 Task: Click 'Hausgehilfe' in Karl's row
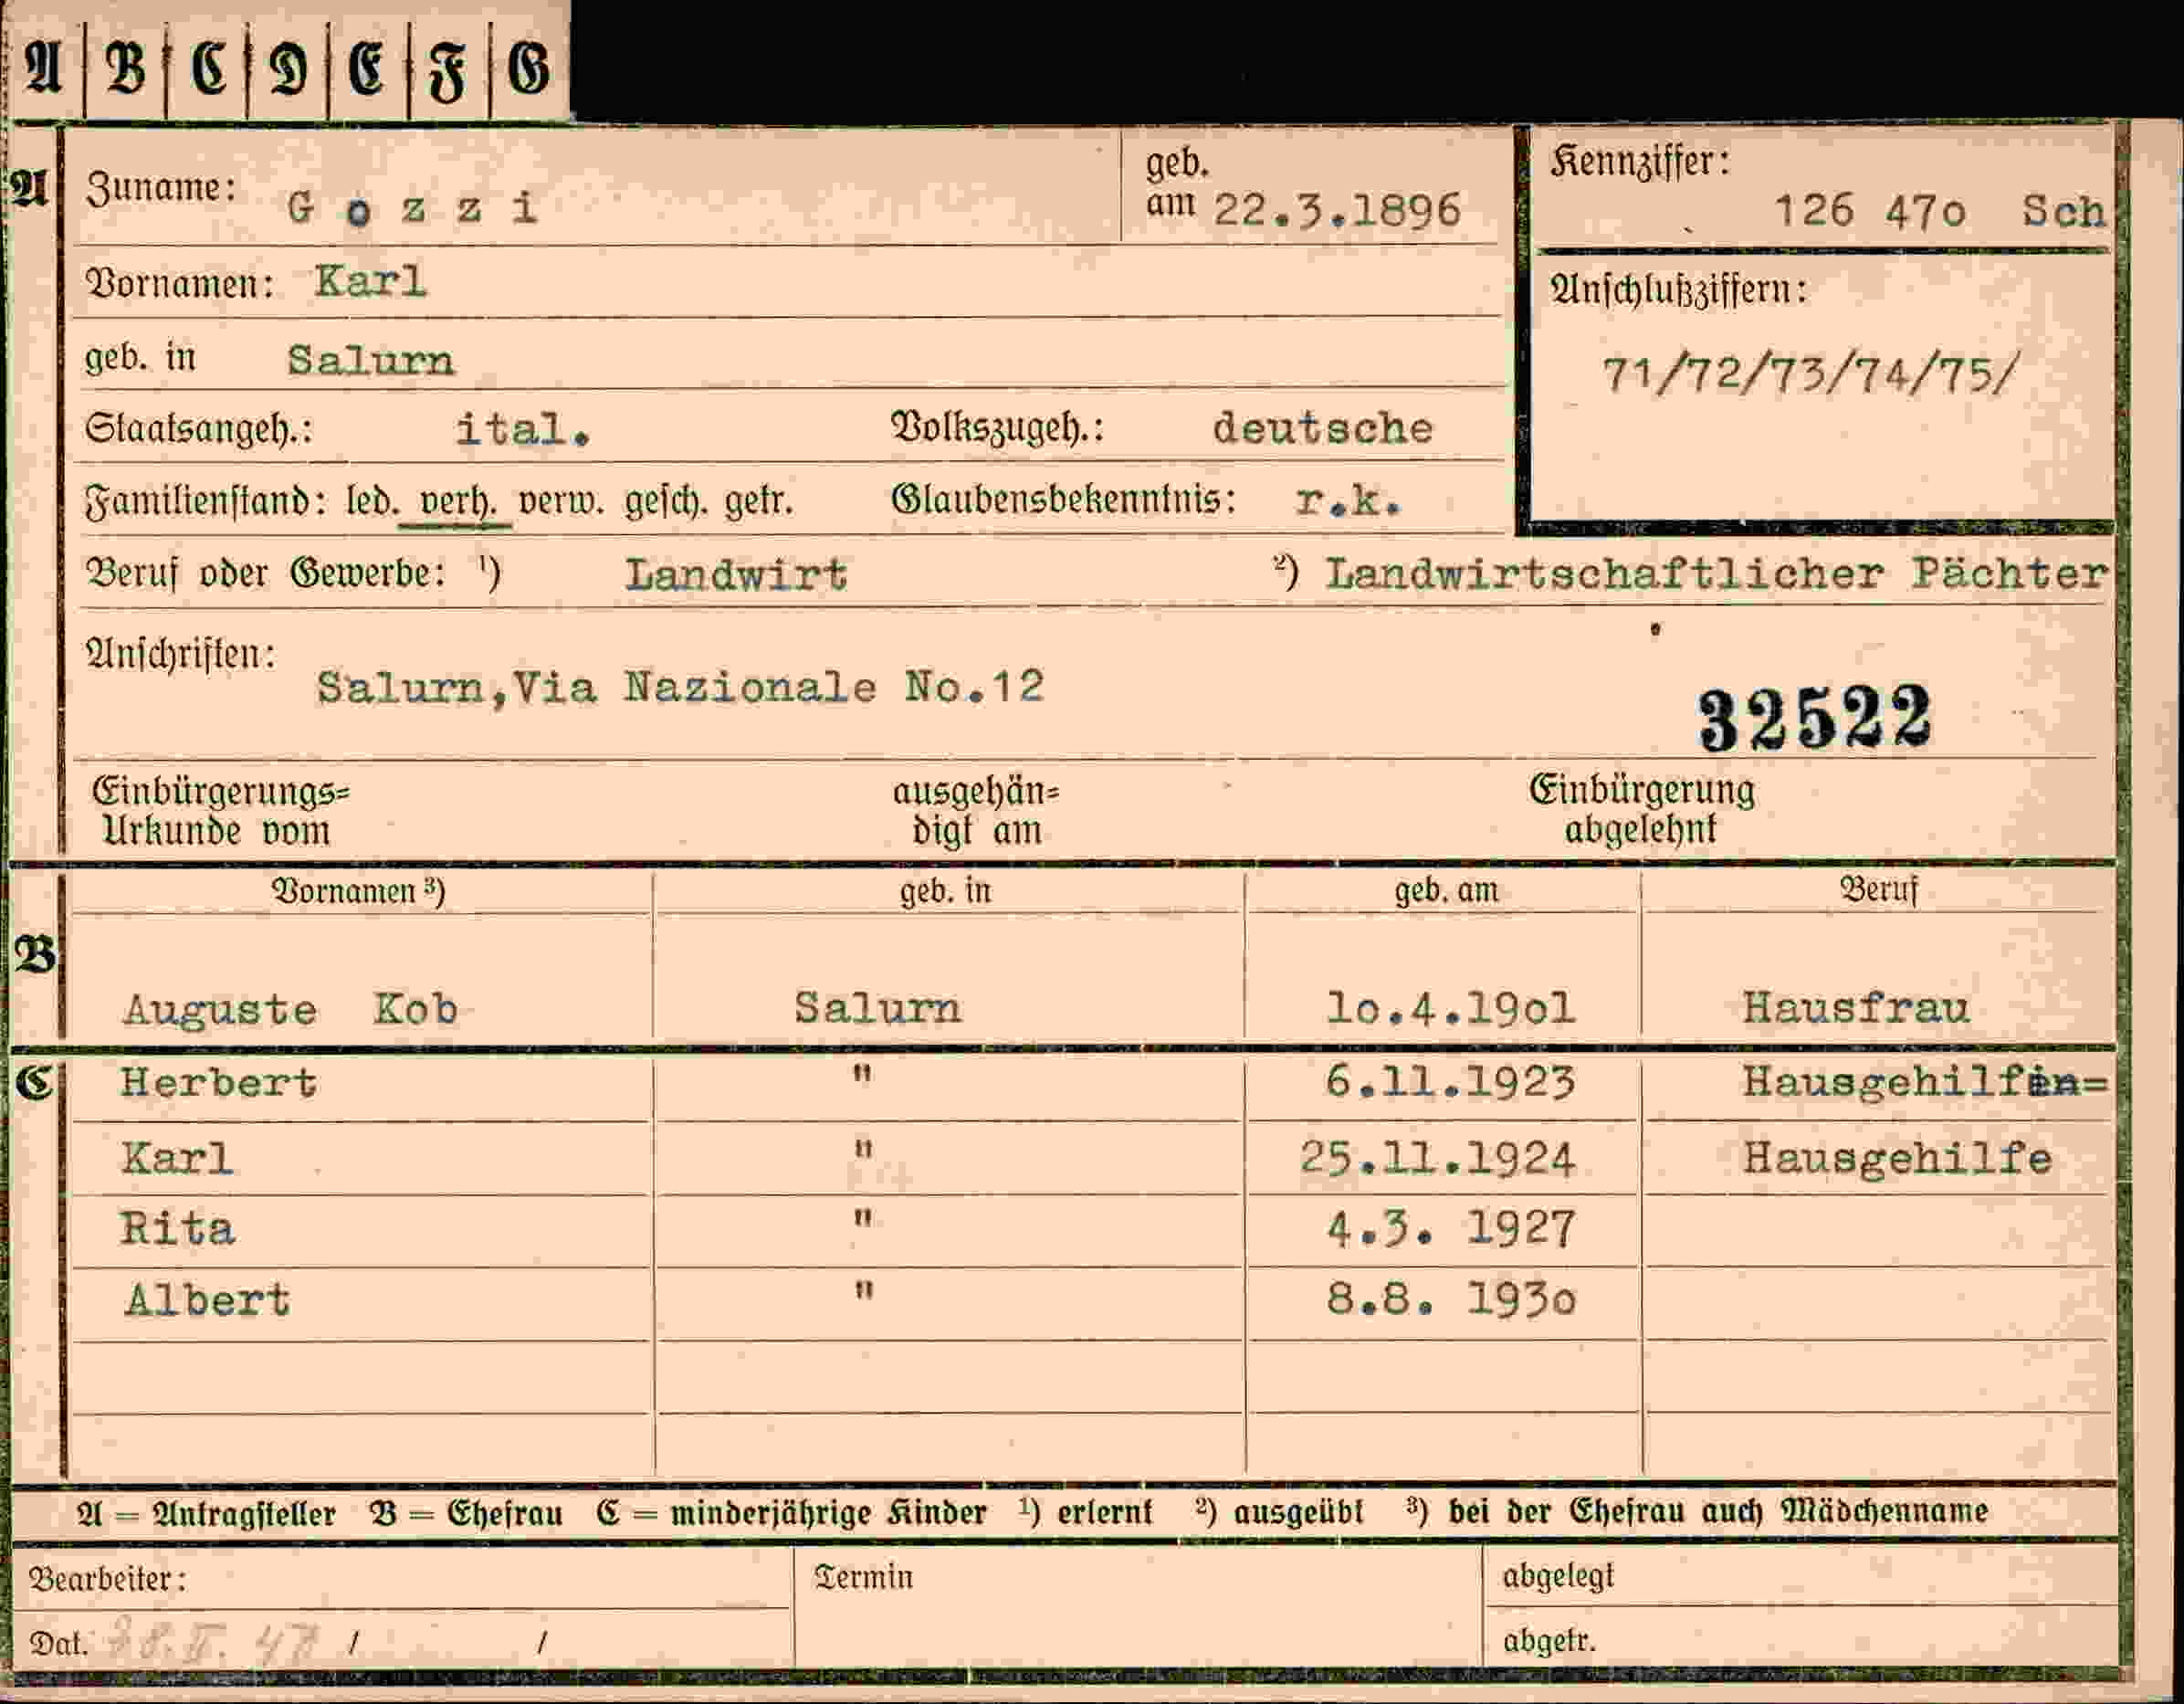pos(1897,1158)
